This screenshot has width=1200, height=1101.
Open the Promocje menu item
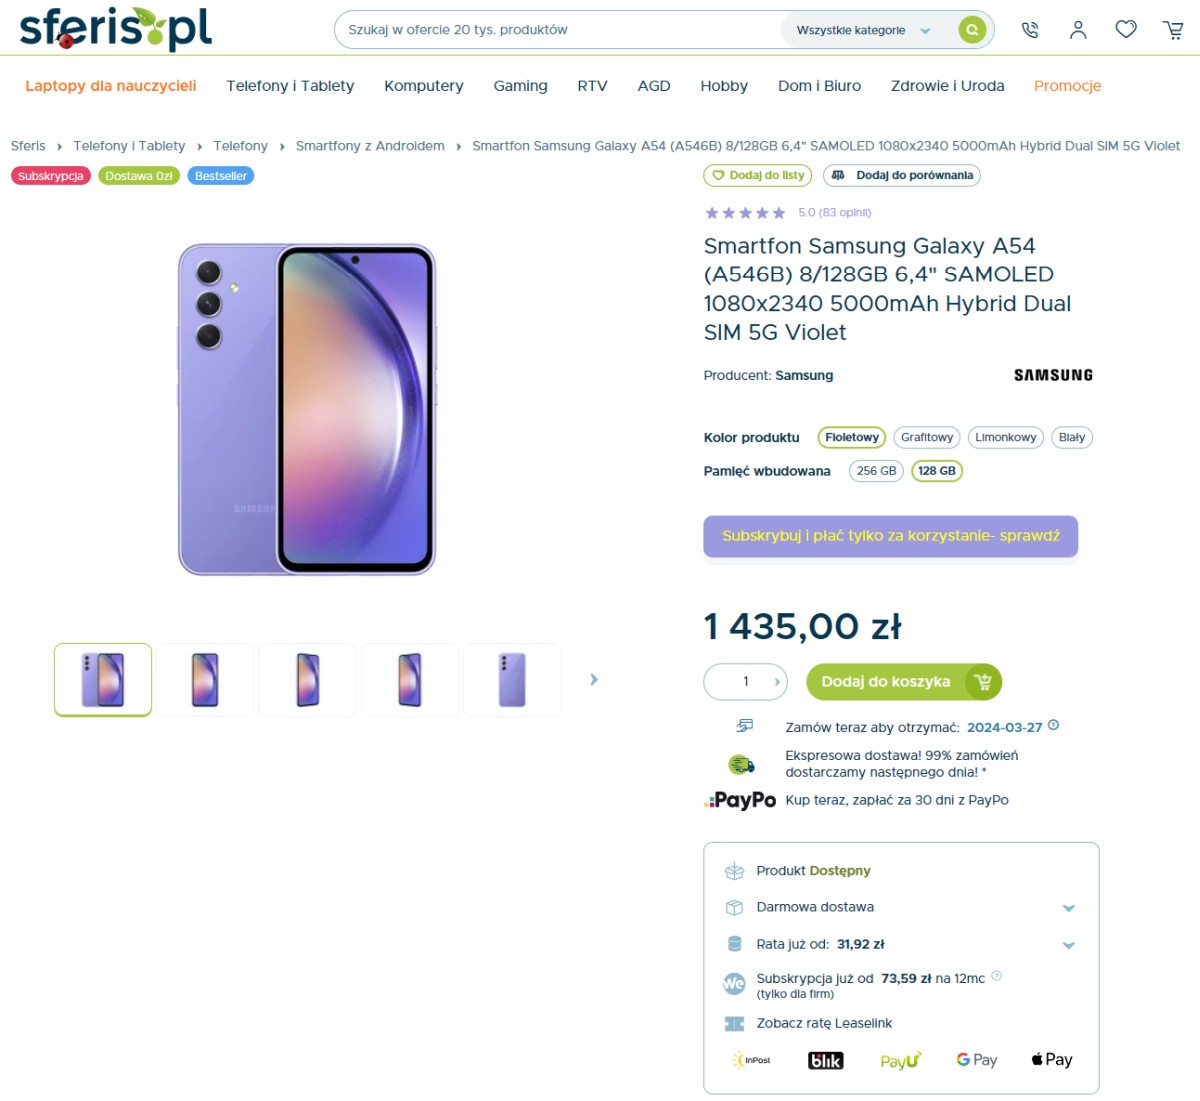click(x=1067, y=86)
